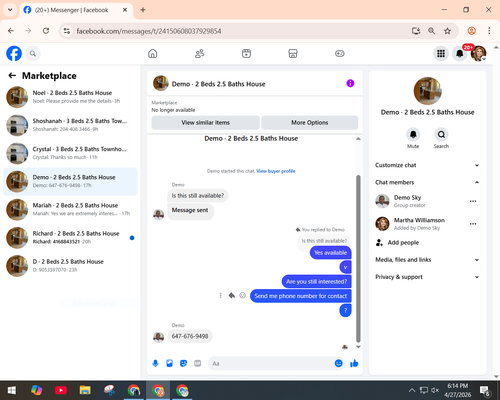Click the Demo Sky member name

click(x=407, y=197)
